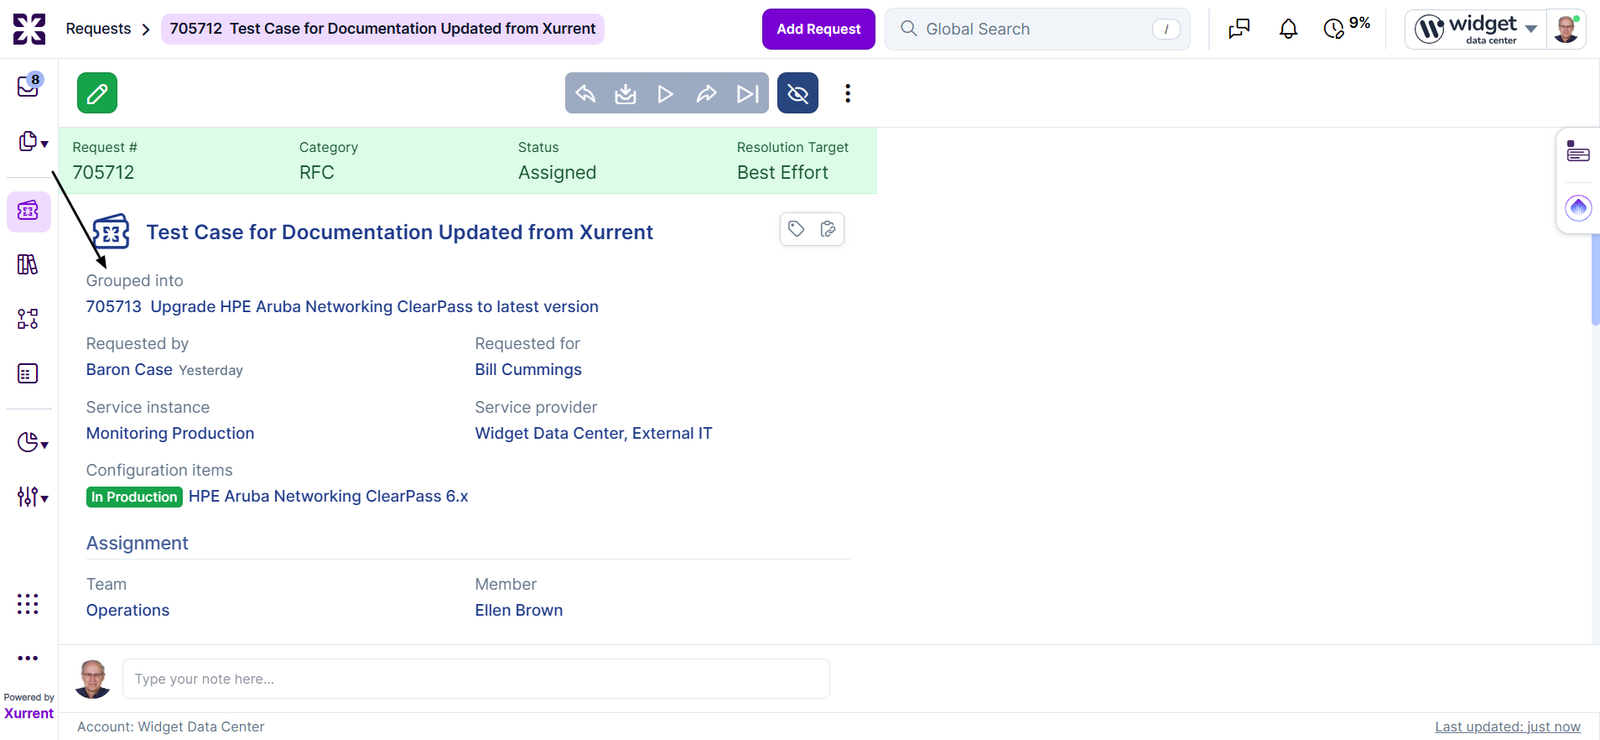Toggle the crossed-eye visibility button
The image size is (1600, 740).
[798, 93]
